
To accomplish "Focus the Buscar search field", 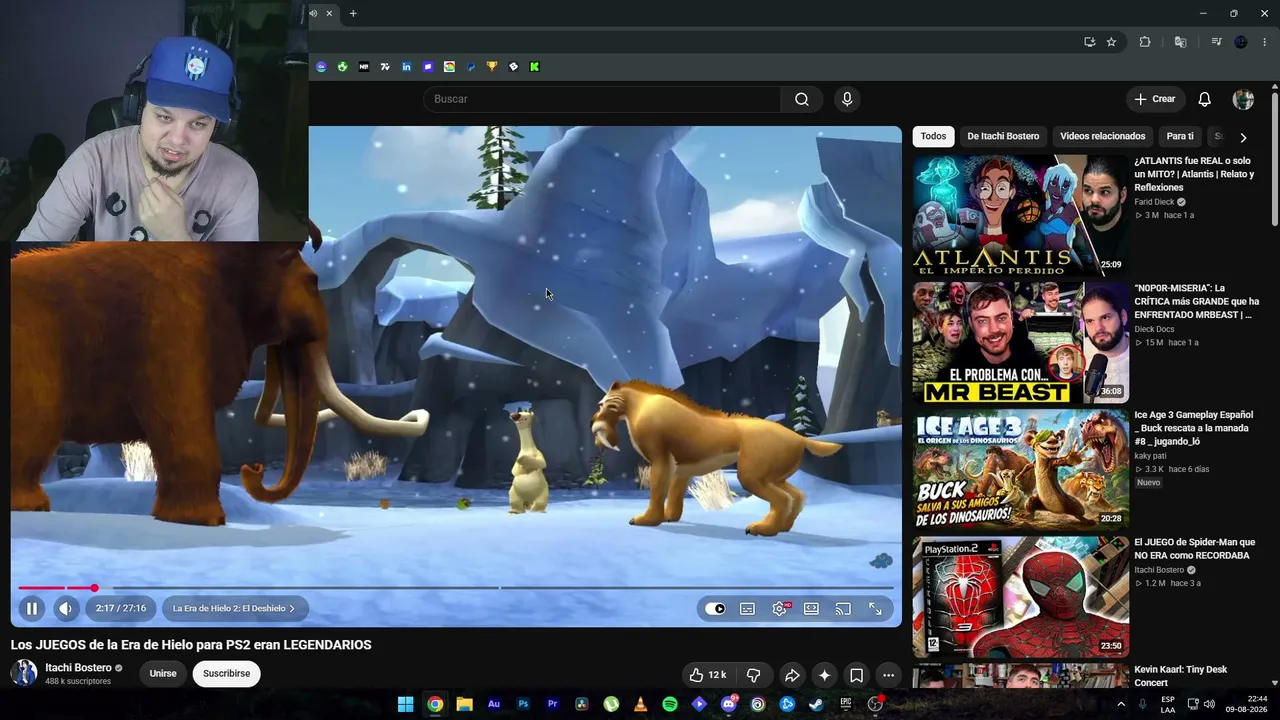I will (602, 99).
